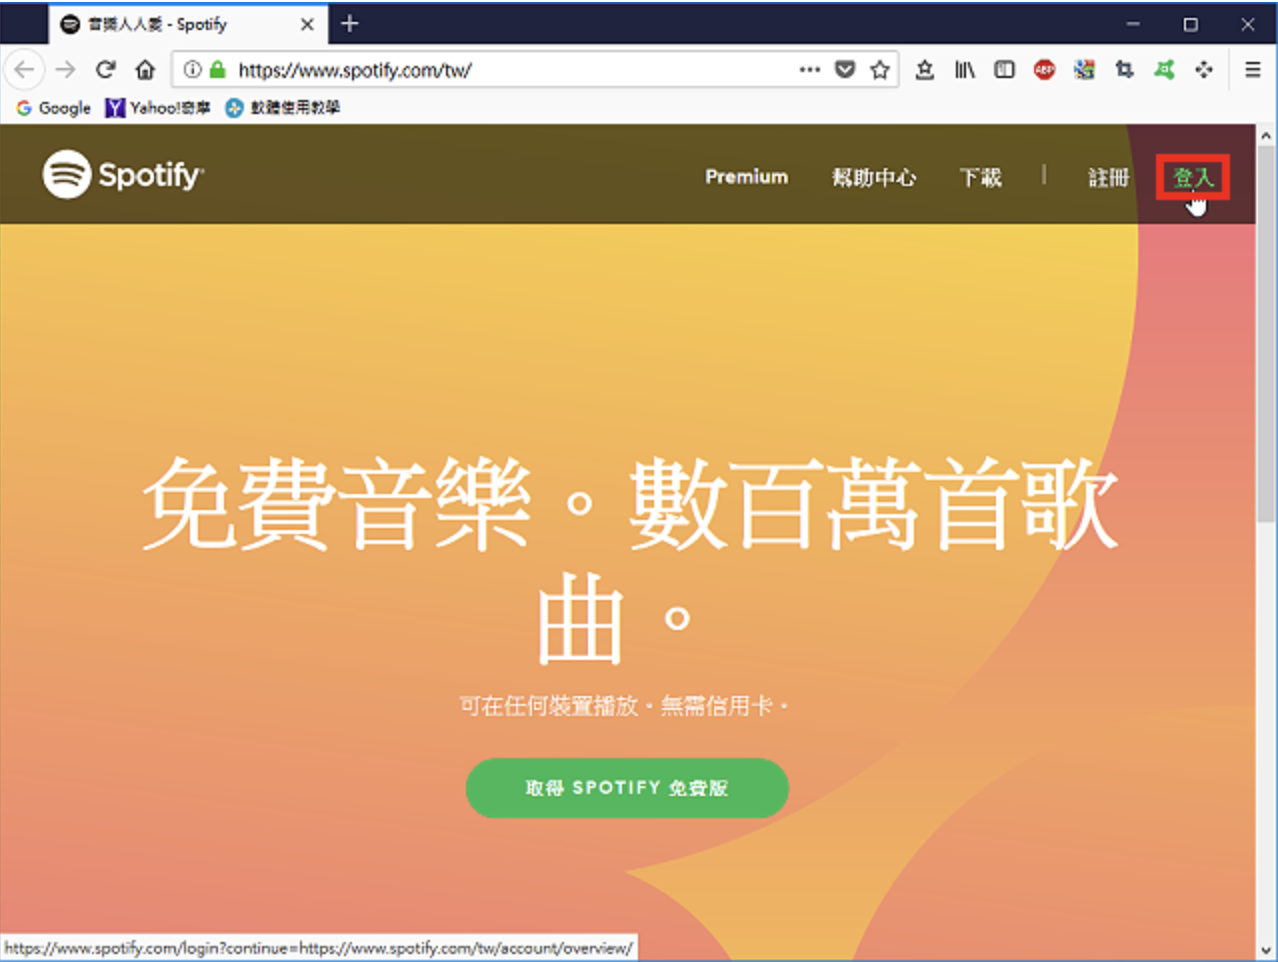1278x962 pixels.
Task: Click the headline 免費音樂。數百萬首歌曲。
Action: 629,560
